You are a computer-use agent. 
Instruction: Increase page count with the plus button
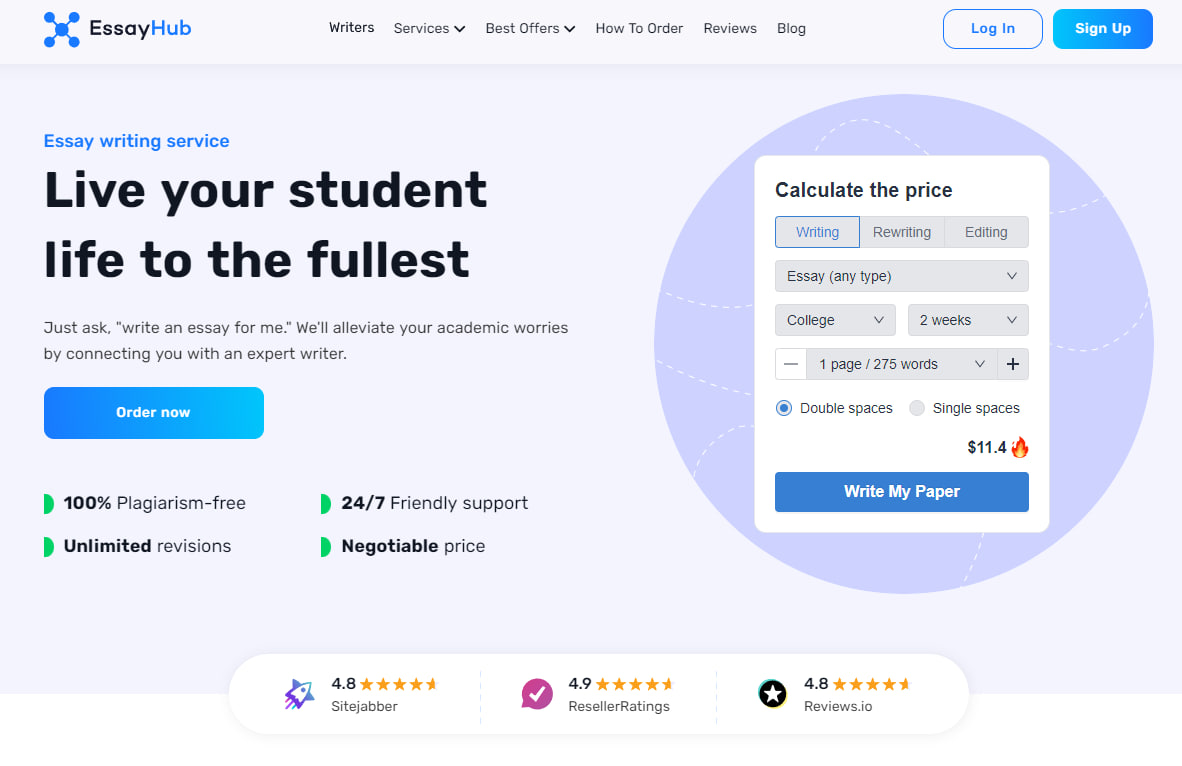(x=1013, y=364)
